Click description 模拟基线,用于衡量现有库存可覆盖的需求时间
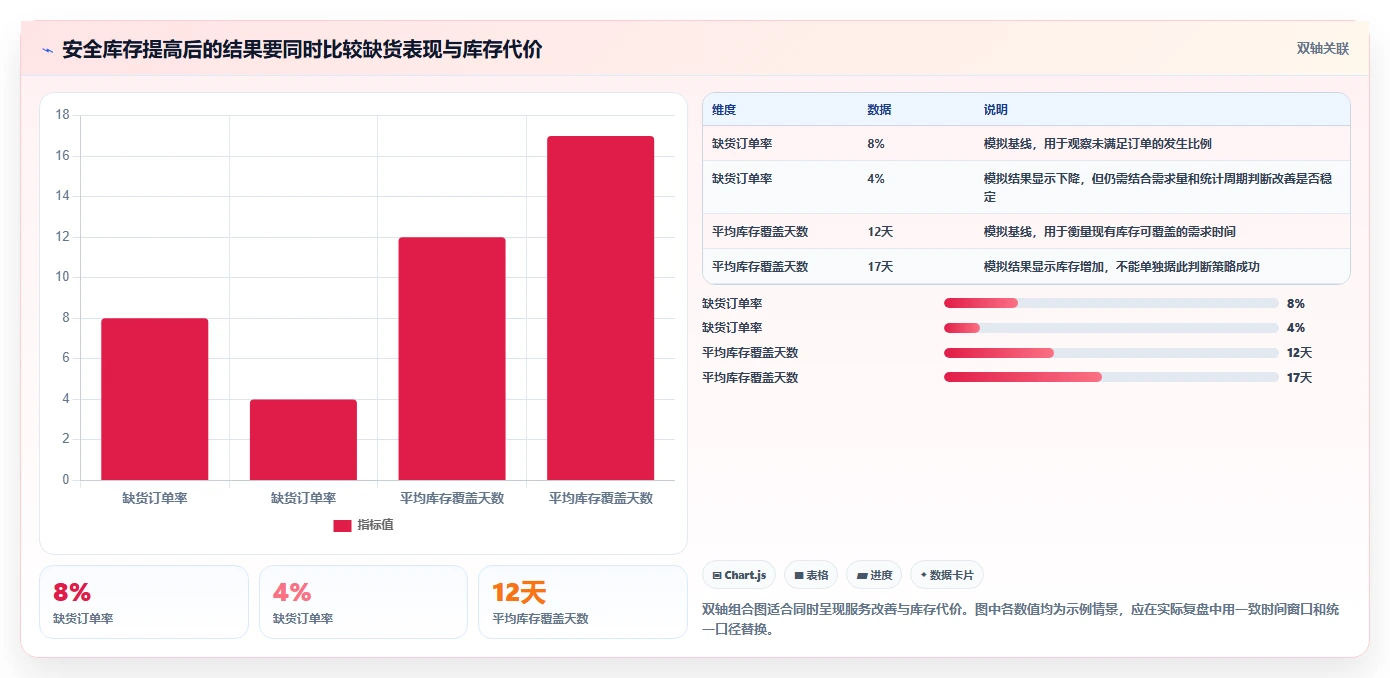 (1110, 232)
